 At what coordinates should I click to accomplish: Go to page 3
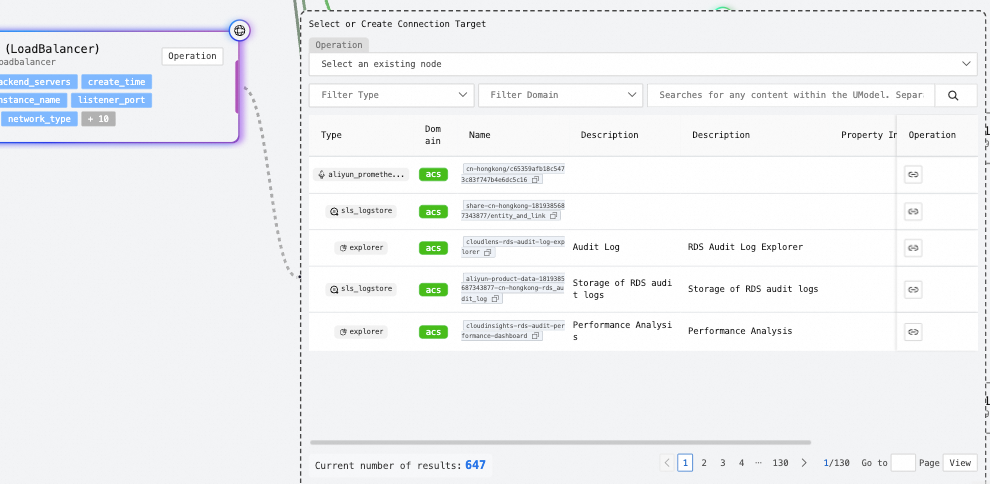723,463
